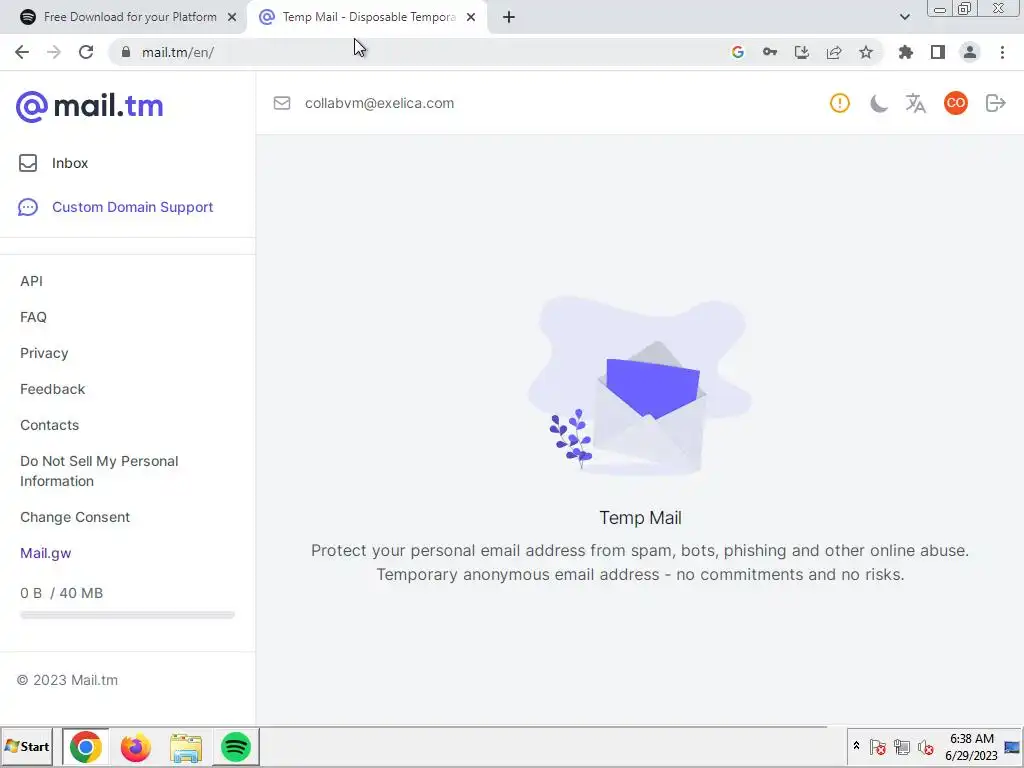1024x768 pixels.
Task: Open Spotify from the taskbar
Action: coord(236,746)
